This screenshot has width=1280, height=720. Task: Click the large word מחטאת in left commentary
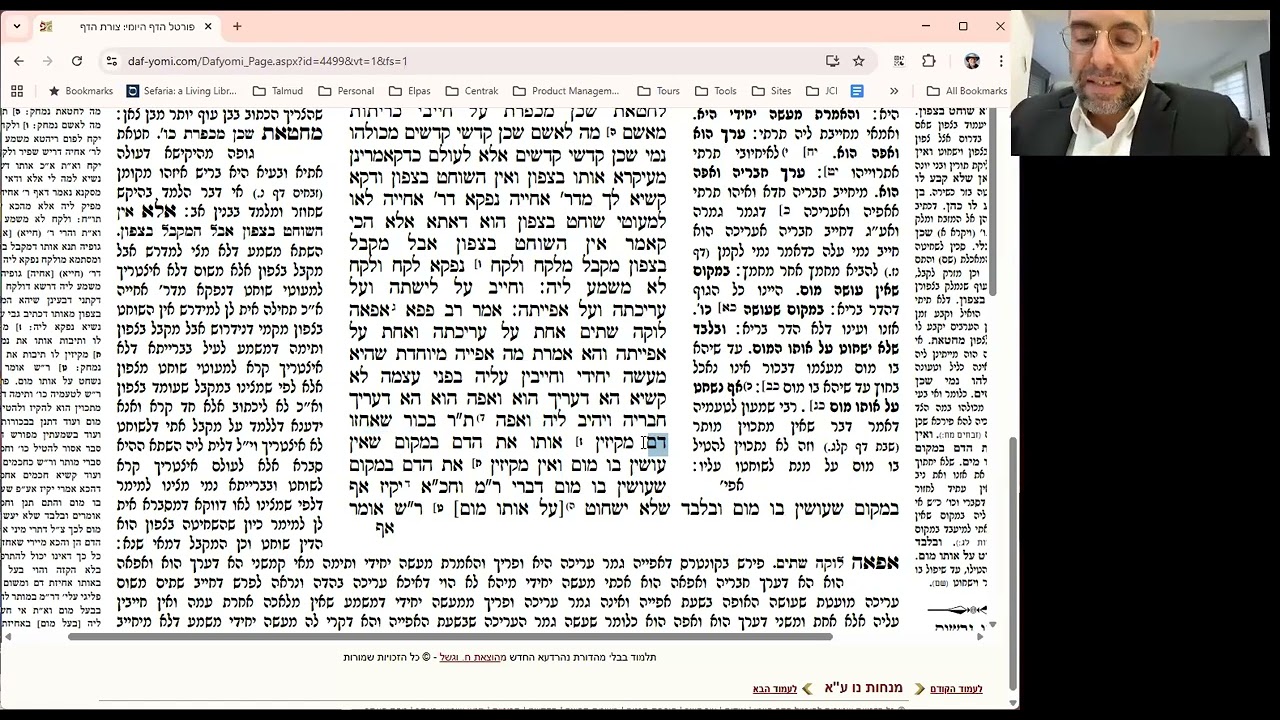292,133
